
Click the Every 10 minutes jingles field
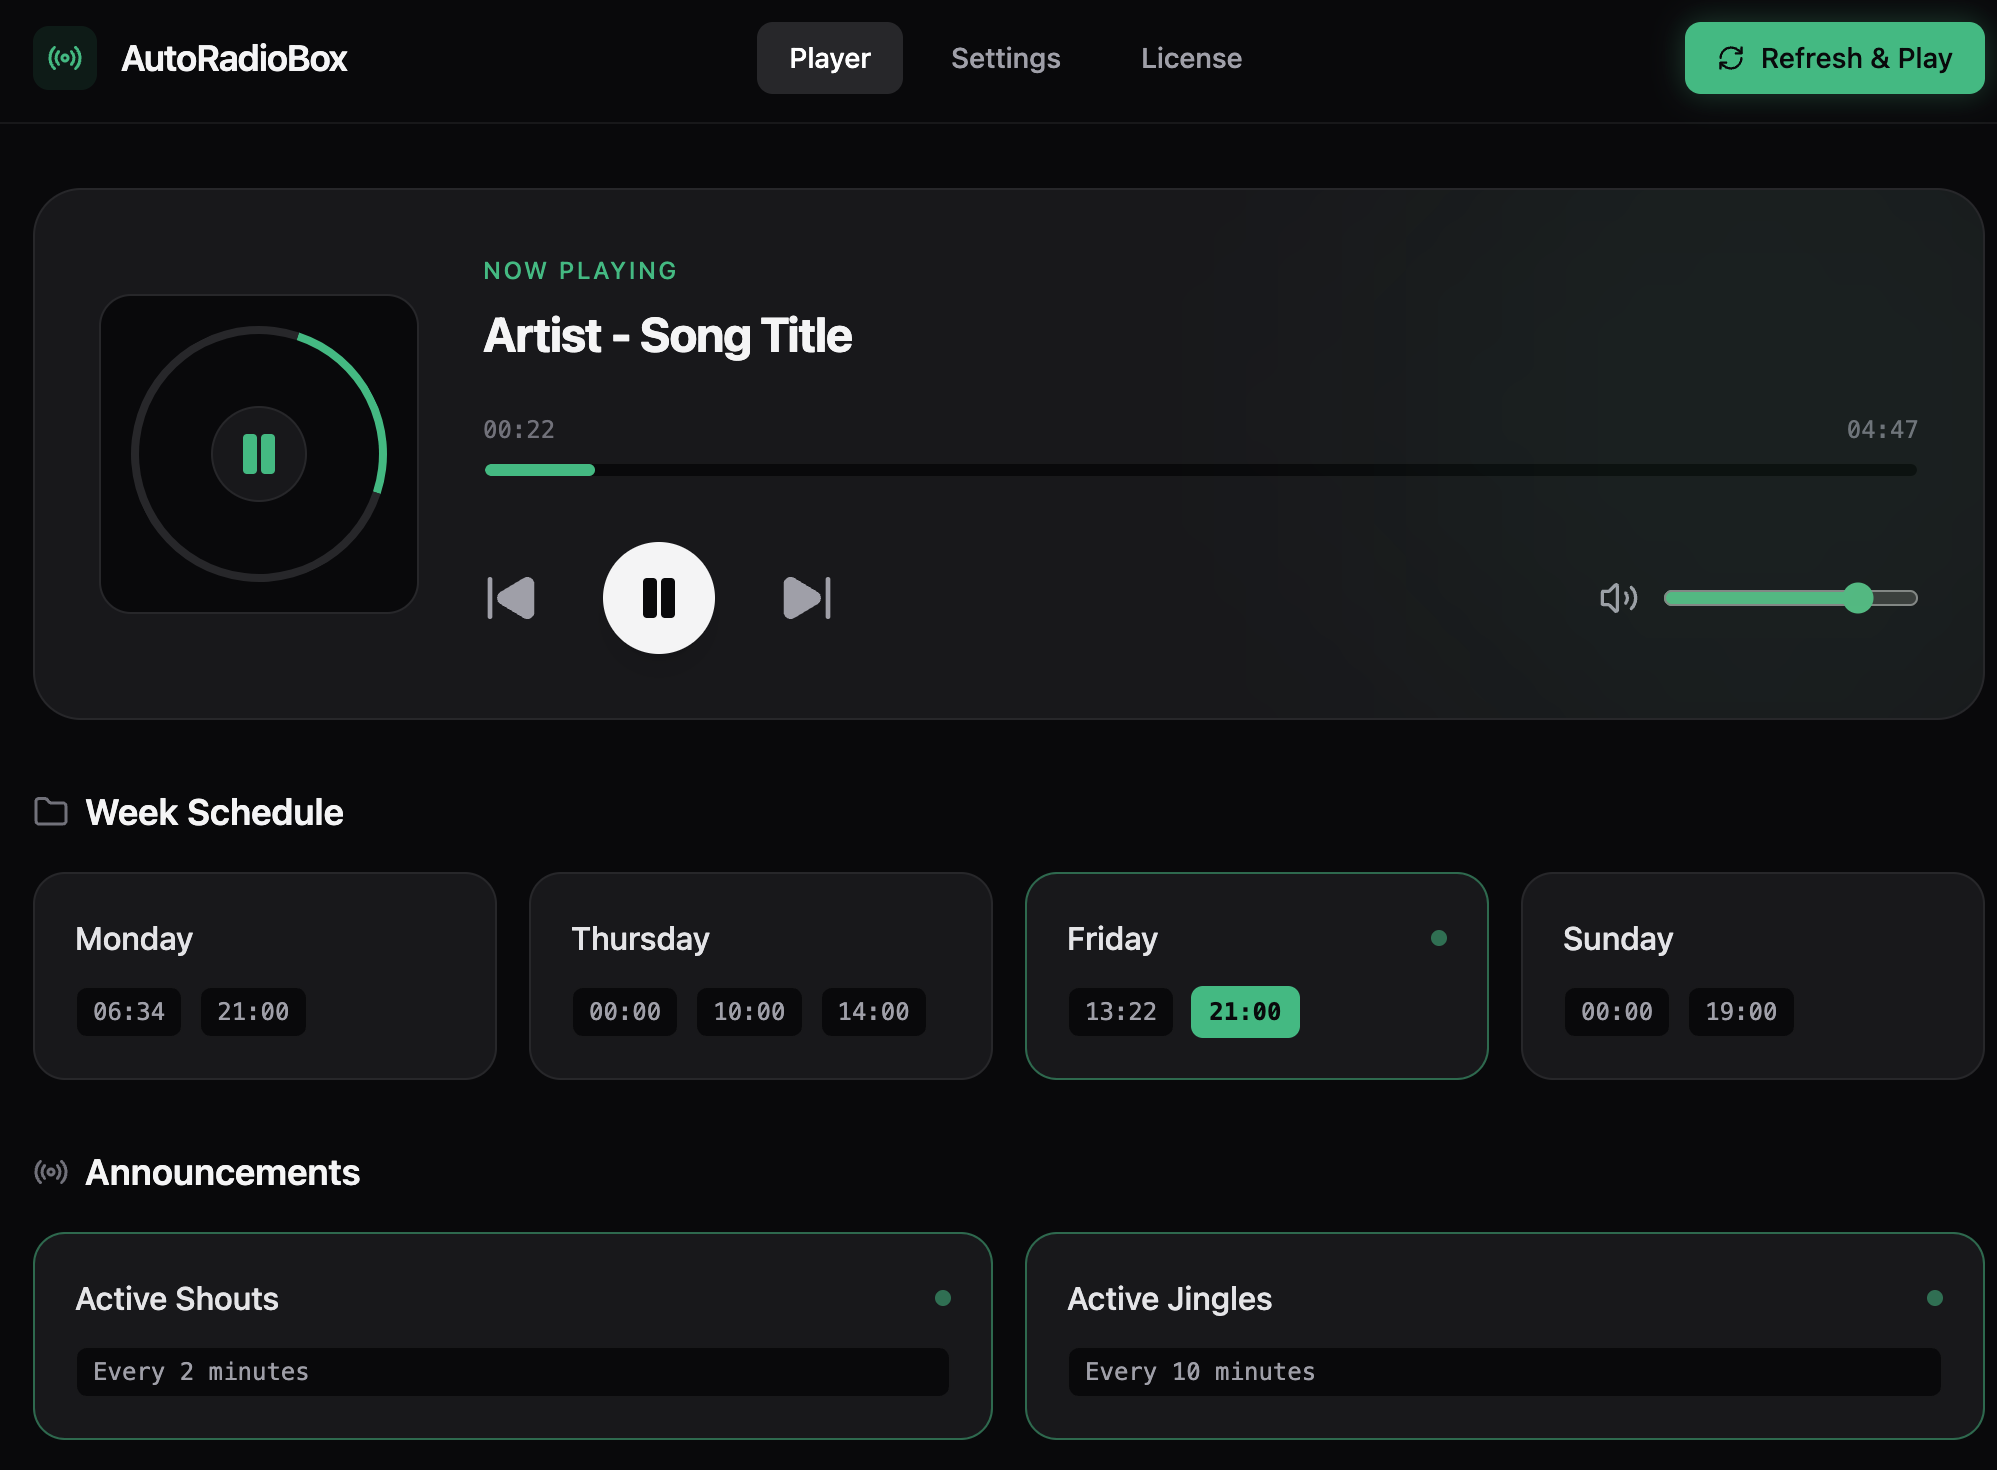[x=1504, y=1372]
